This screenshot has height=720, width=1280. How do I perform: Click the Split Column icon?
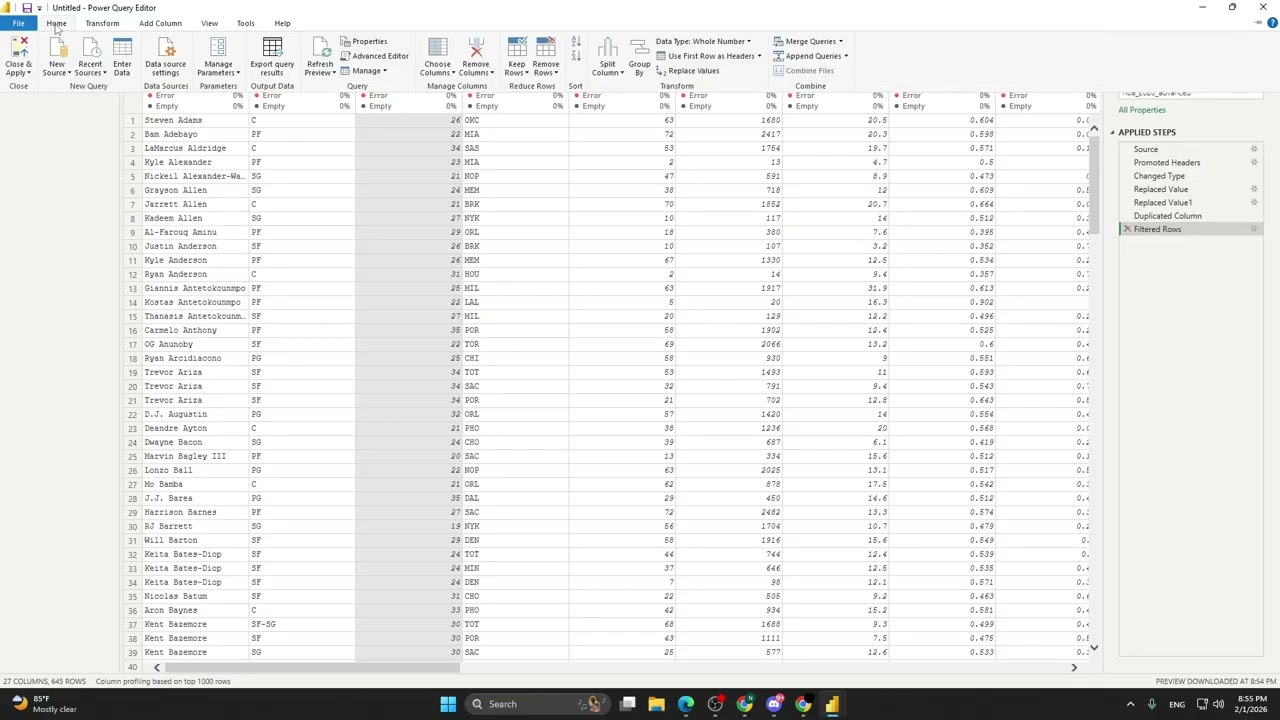[x=608, y=49]
